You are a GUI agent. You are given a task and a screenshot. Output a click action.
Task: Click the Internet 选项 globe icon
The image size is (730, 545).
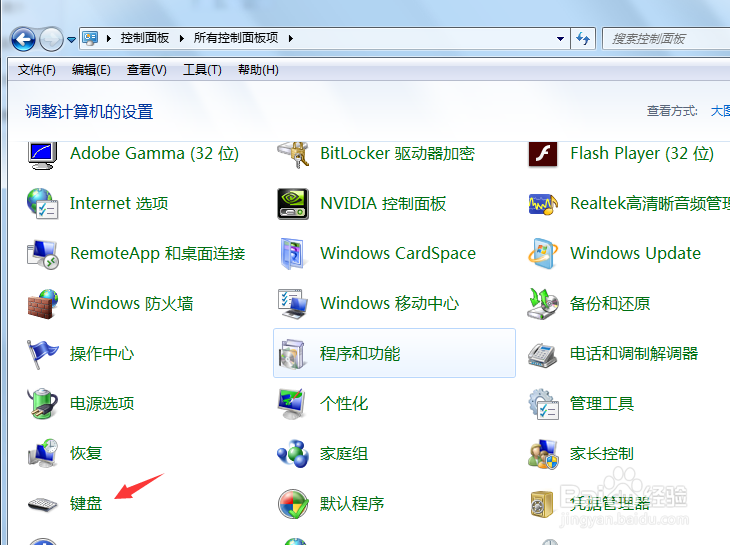(x=42, y=203)
